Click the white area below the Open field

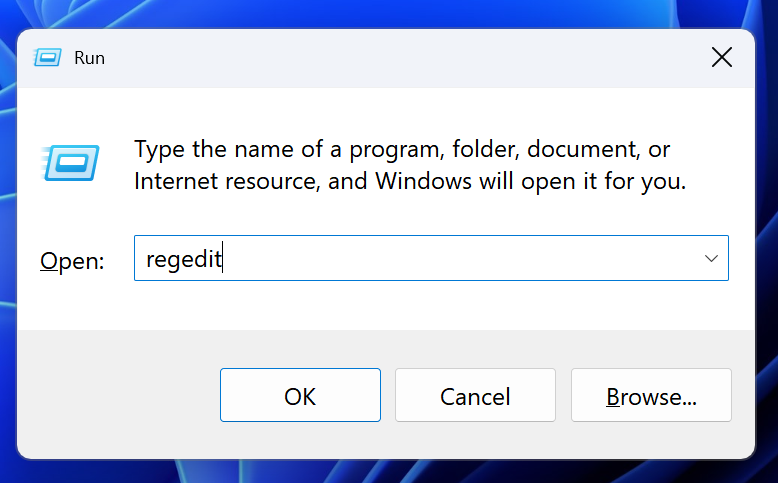[x=431, y=305]
